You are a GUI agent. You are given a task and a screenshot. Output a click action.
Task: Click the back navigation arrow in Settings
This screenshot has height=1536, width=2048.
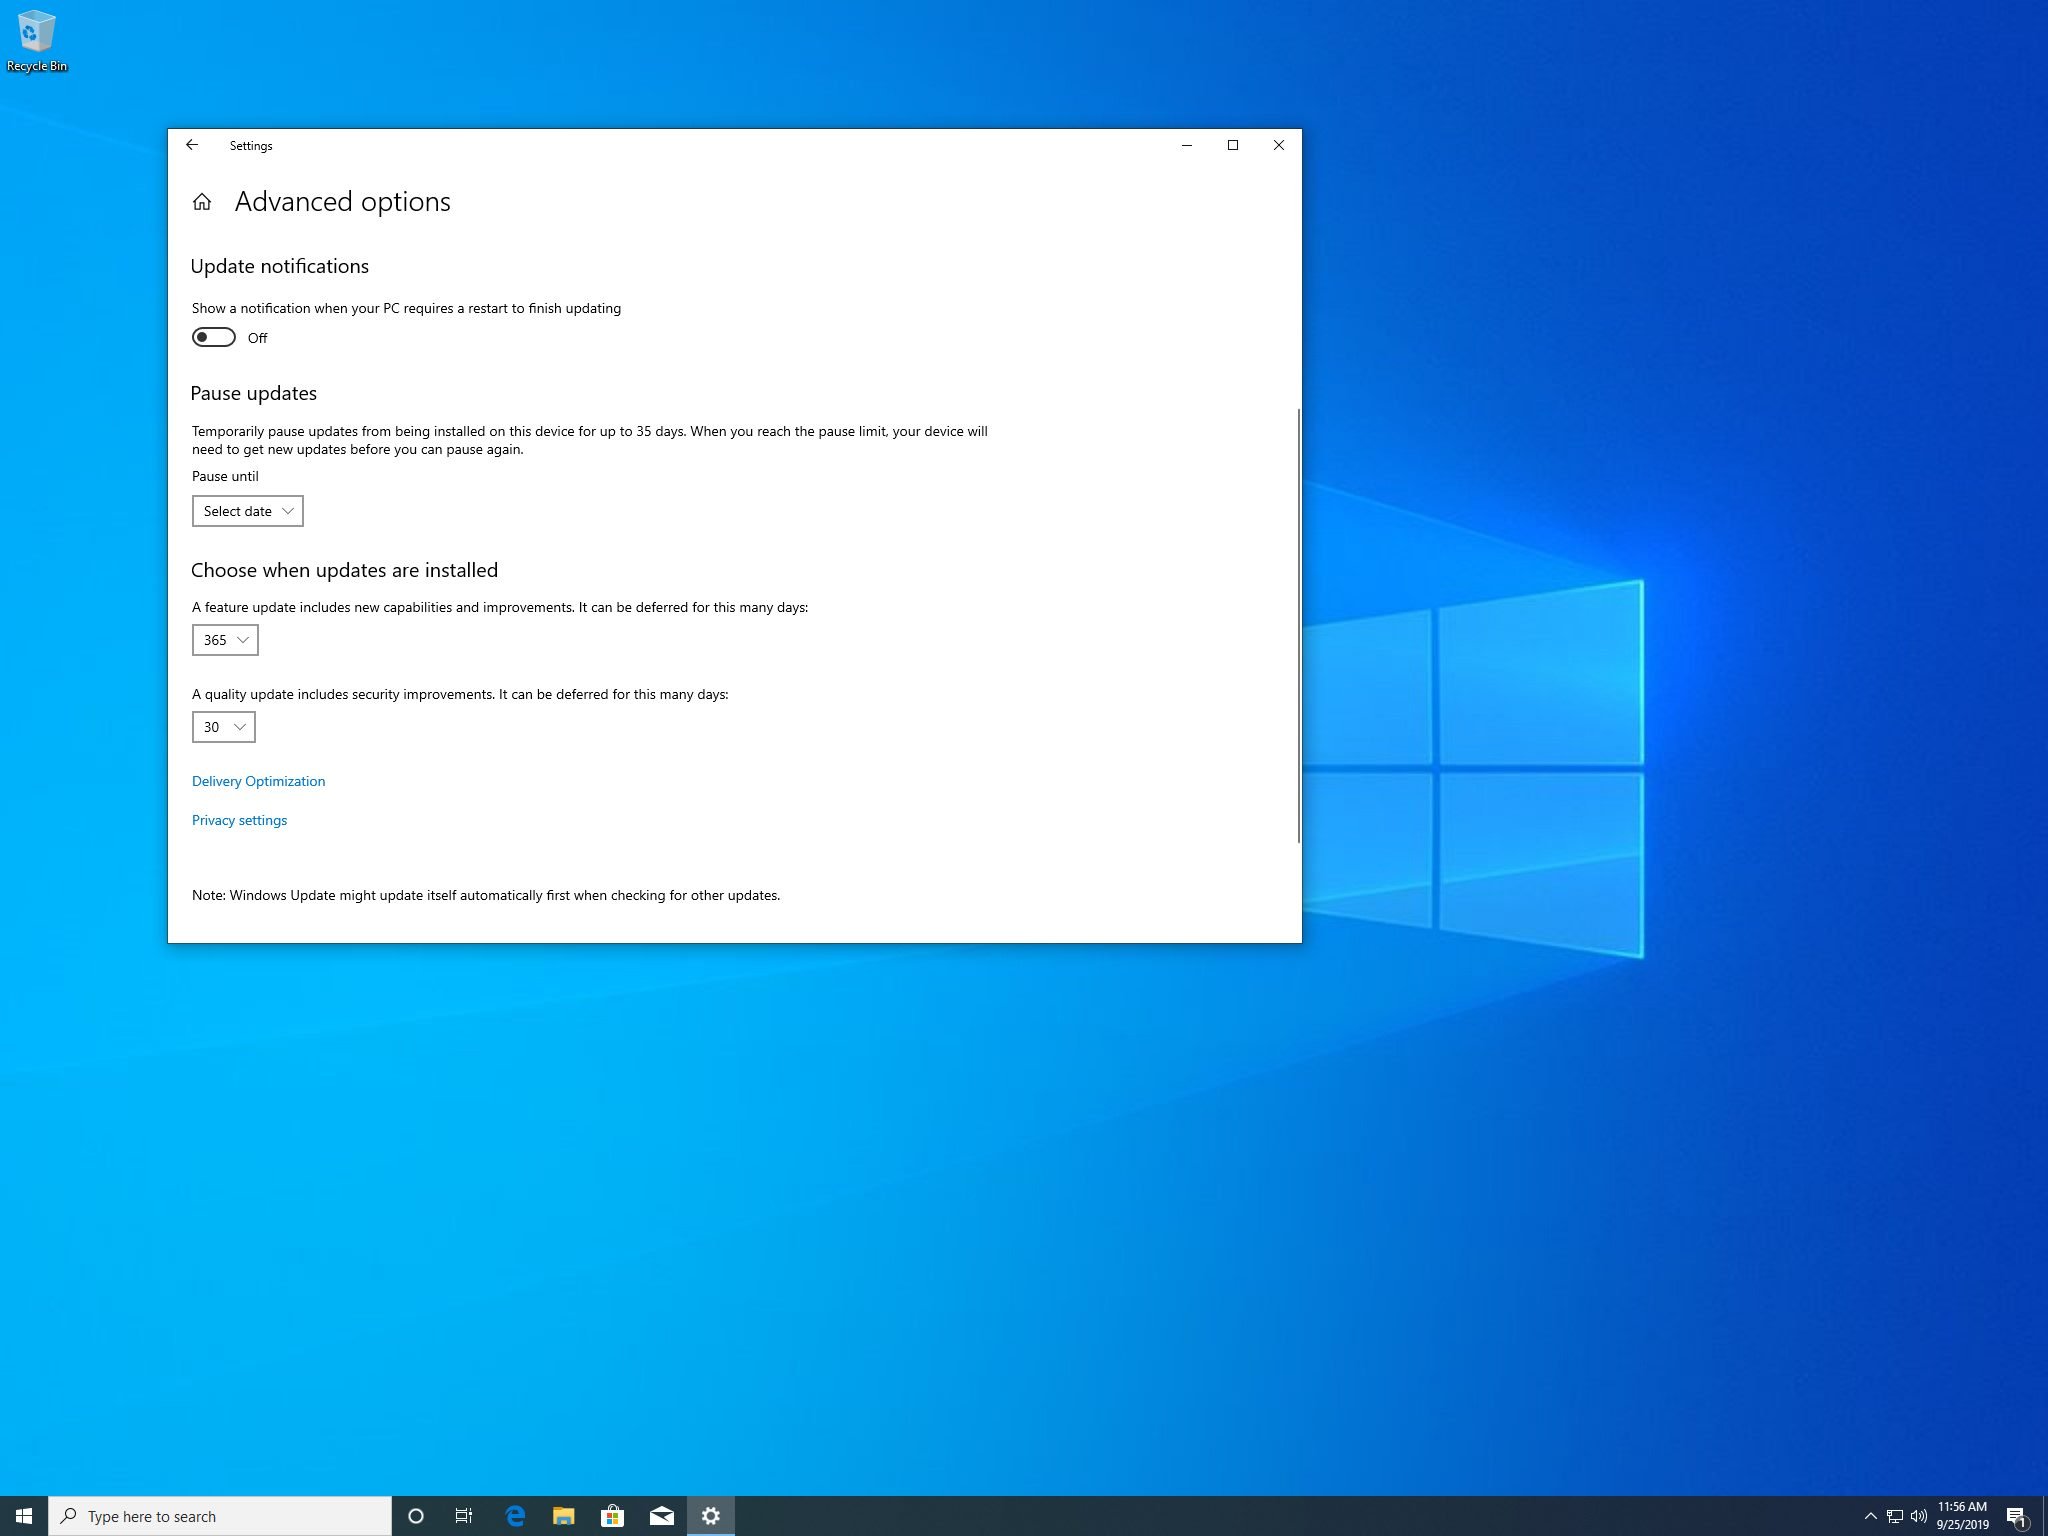(x=192, y=144)
